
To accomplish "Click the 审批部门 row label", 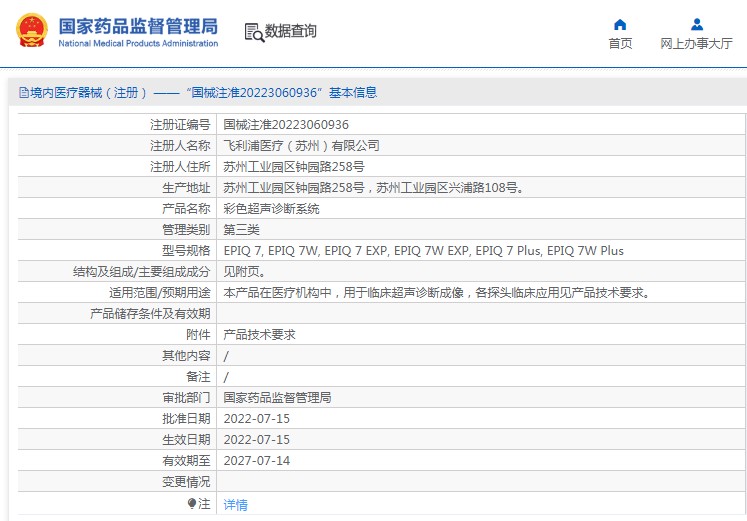I will 186,397.
